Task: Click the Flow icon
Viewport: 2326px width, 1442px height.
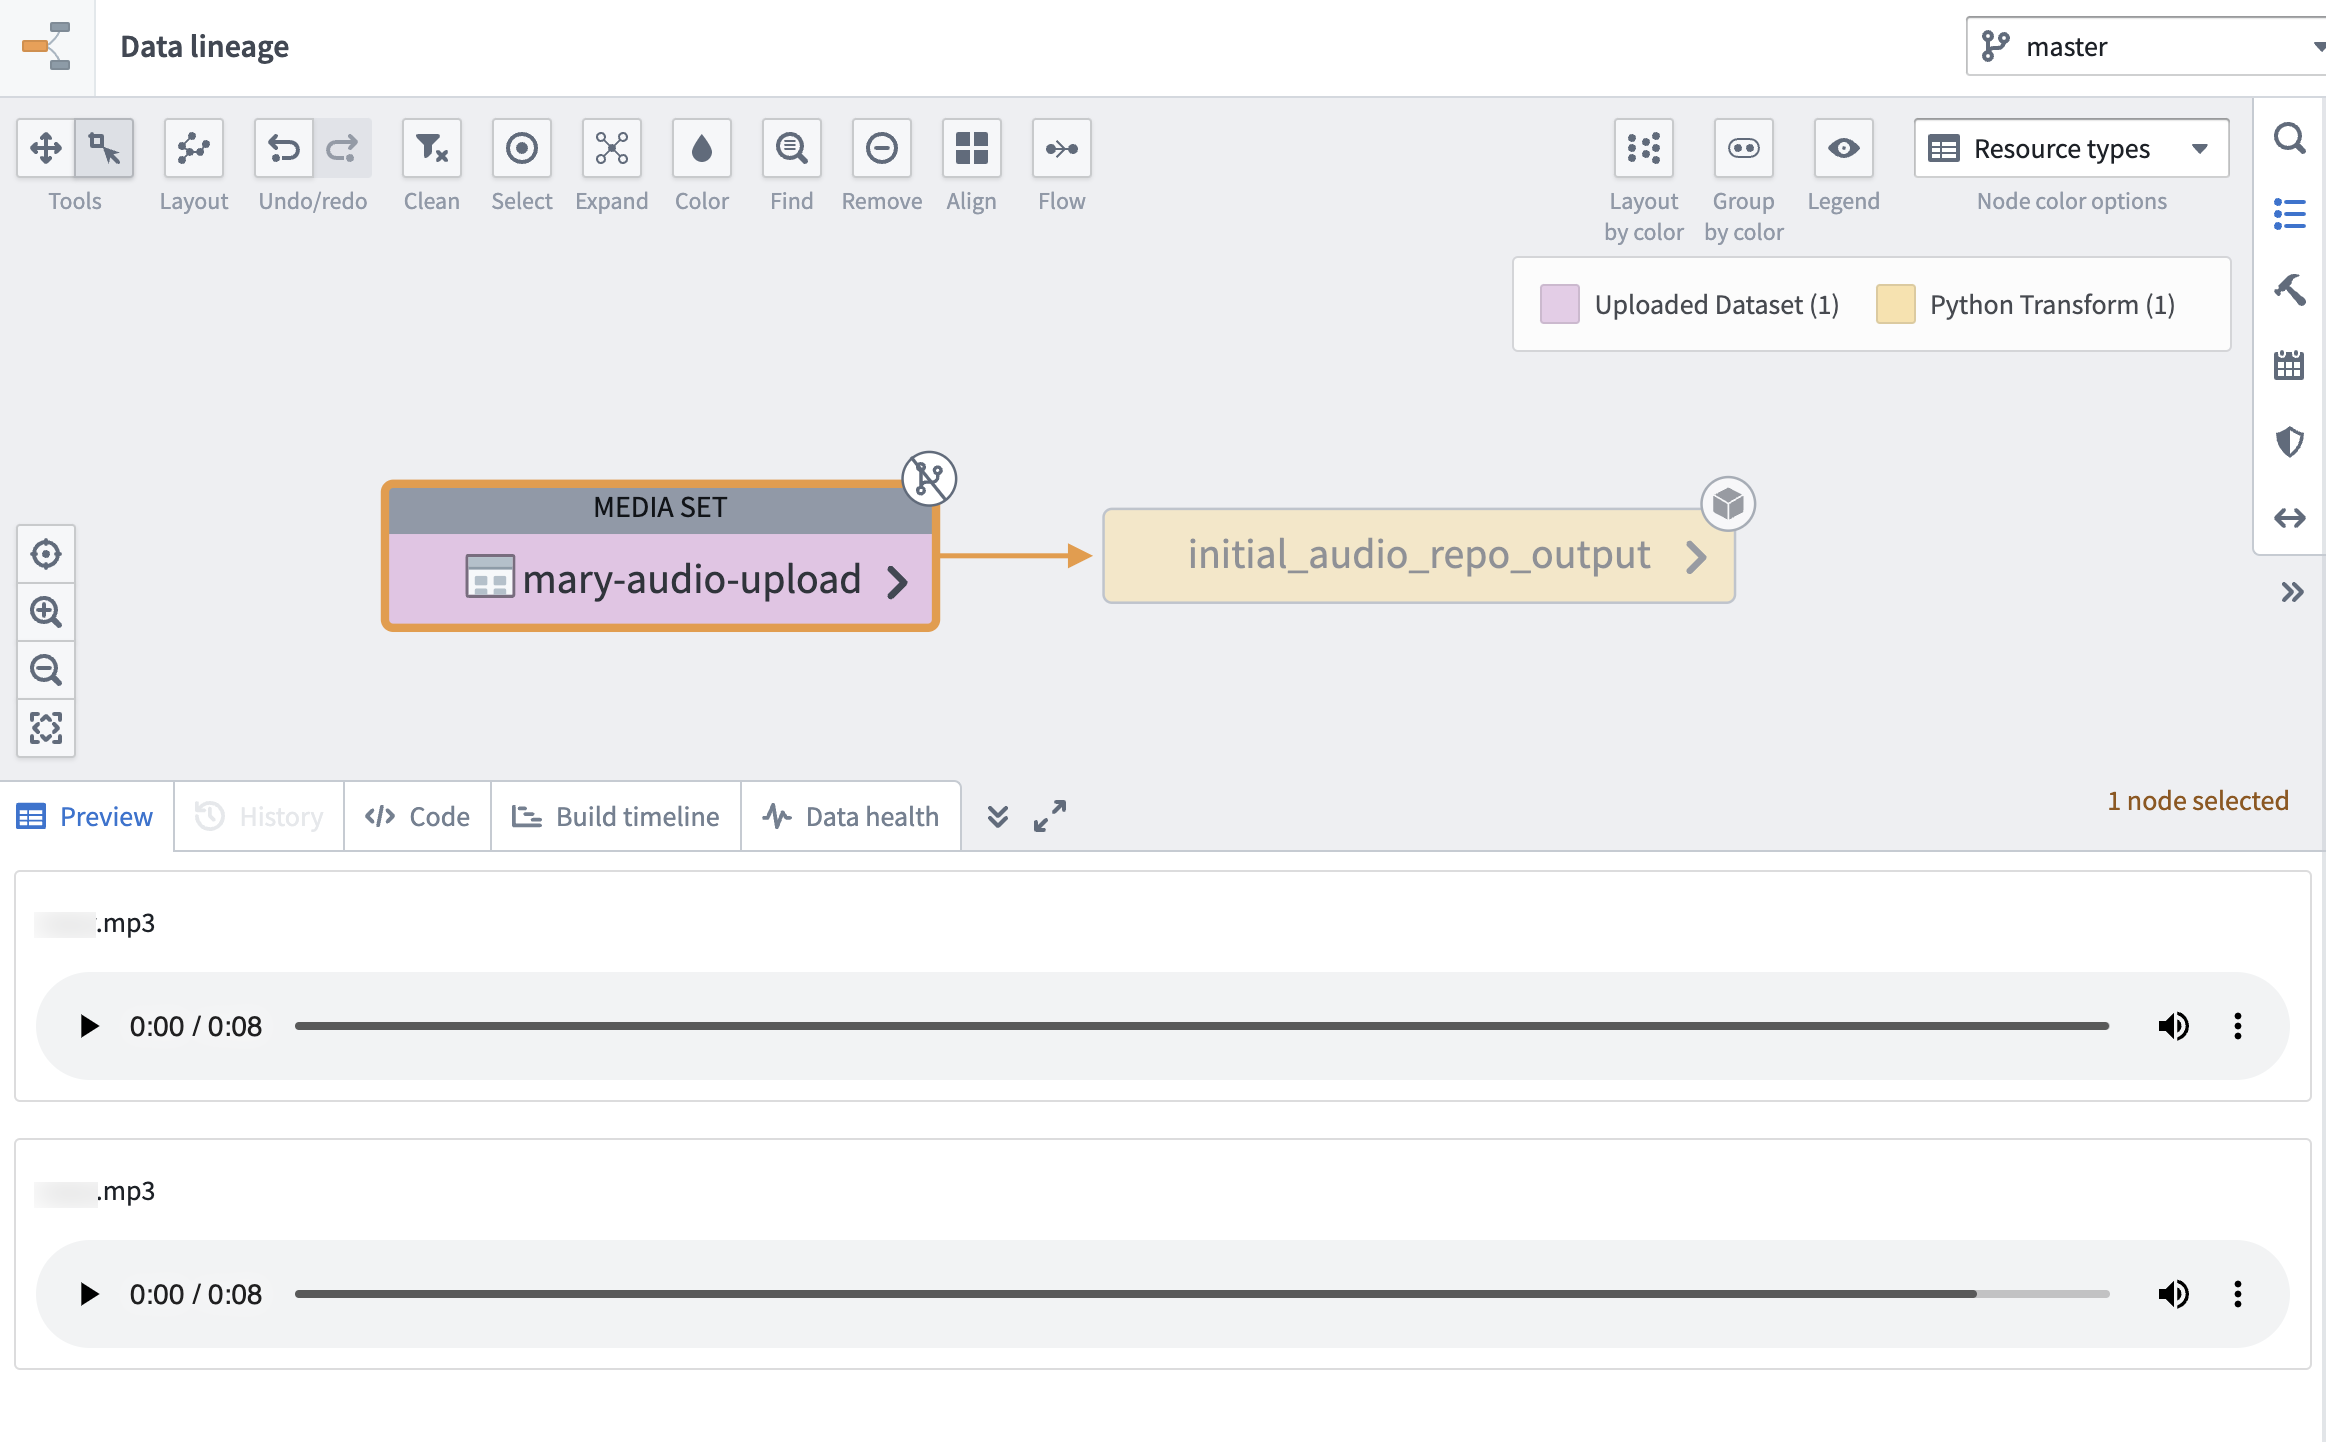Action: (1062, 149)
